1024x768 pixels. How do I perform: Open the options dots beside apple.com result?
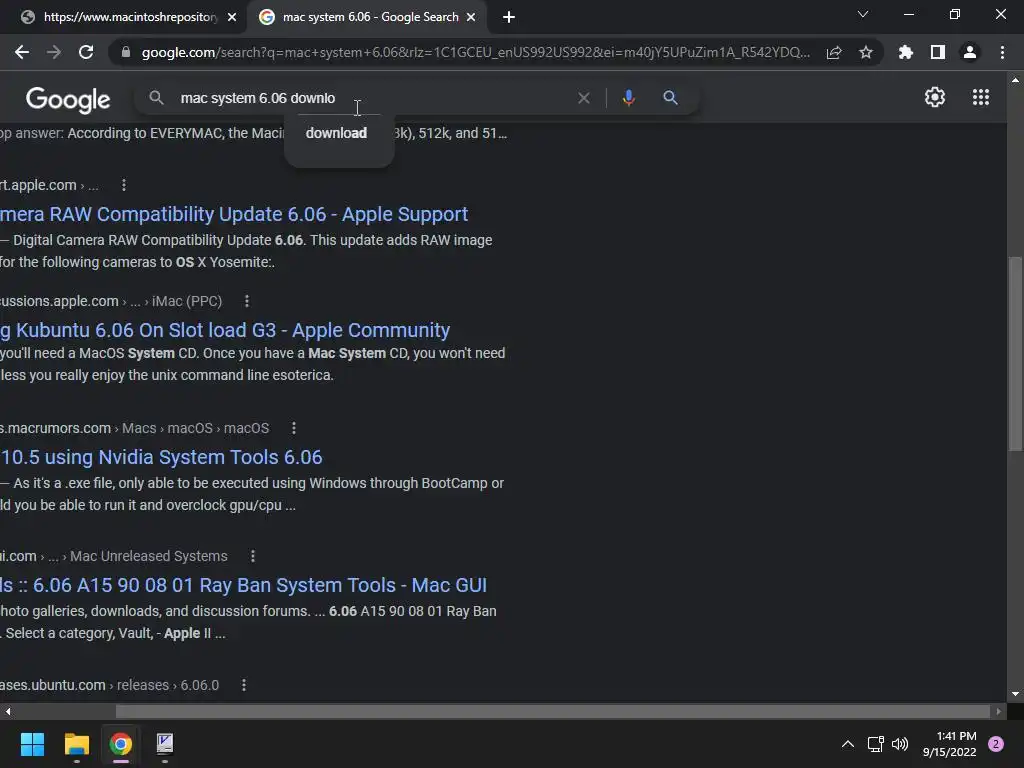click(123, 185)
